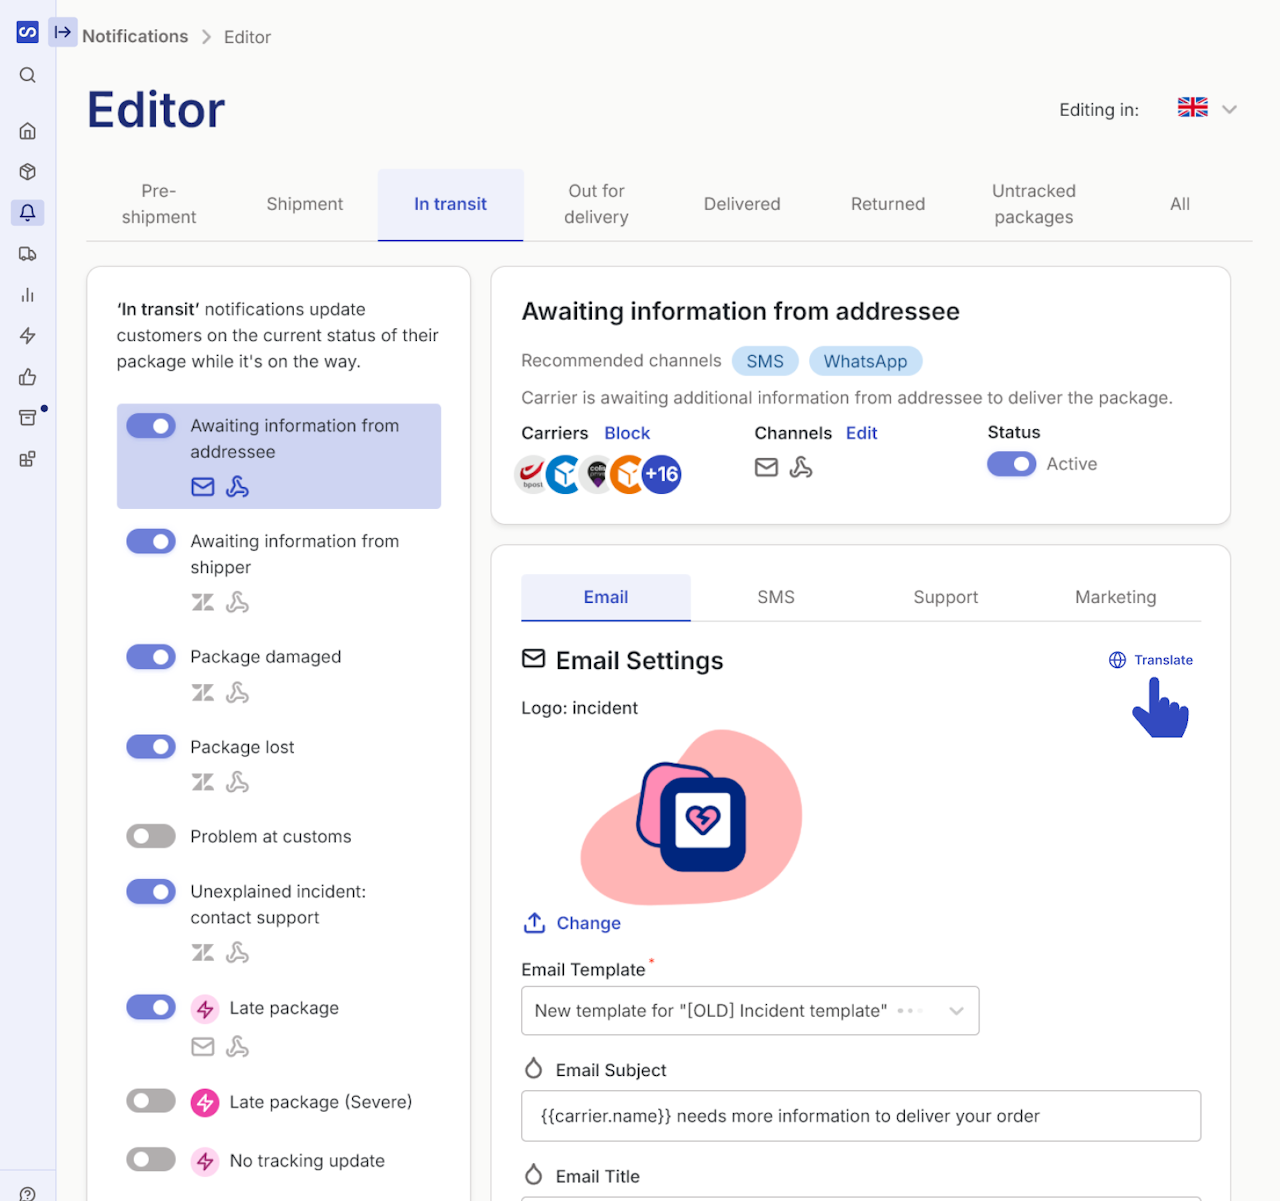Open the notifications bell in sidebar
This screenshot has height=1201, width=1280.
tap(28, 212)
